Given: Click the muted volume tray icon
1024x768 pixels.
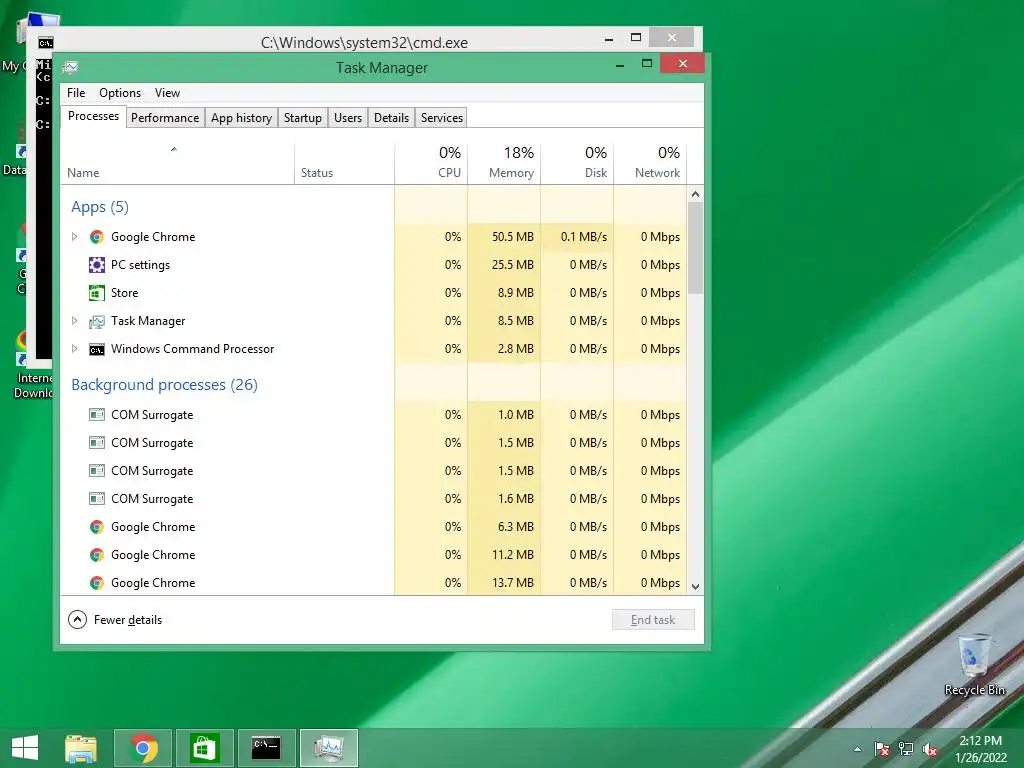Looking at the screenshot, I should [x=930, y=749].
